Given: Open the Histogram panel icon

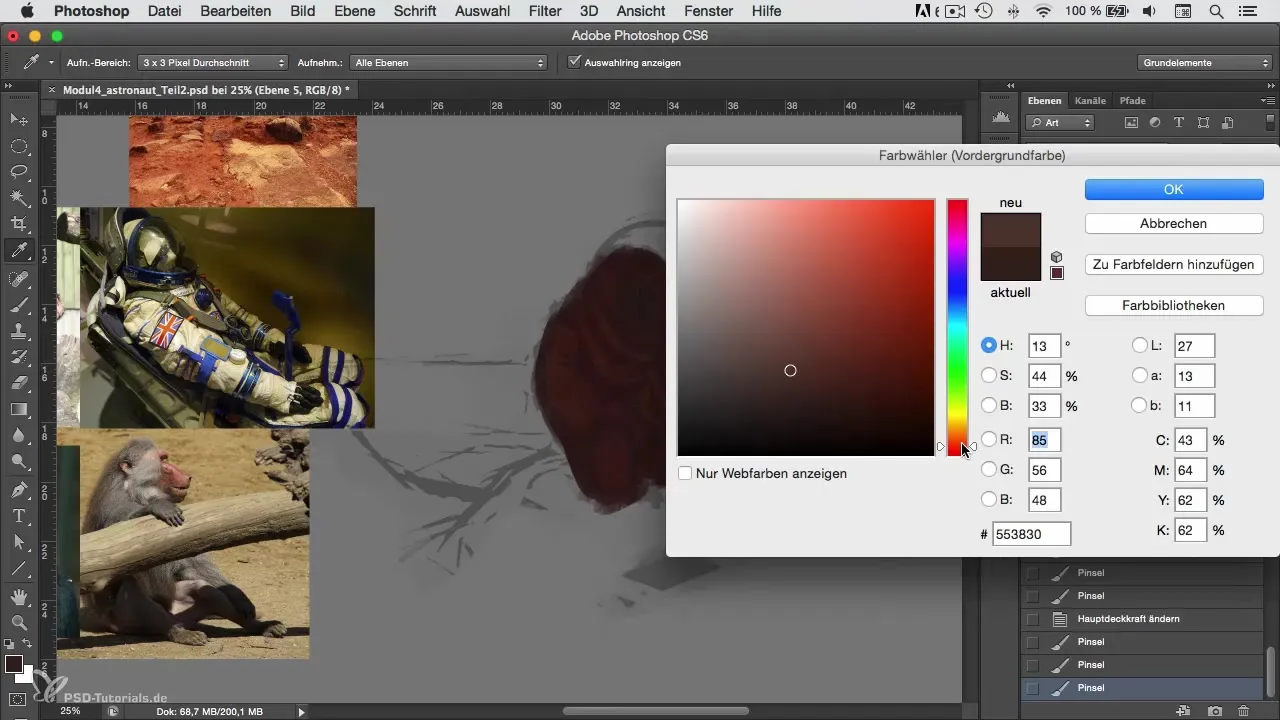Looking at the screenshot, I should [1000, 118].
